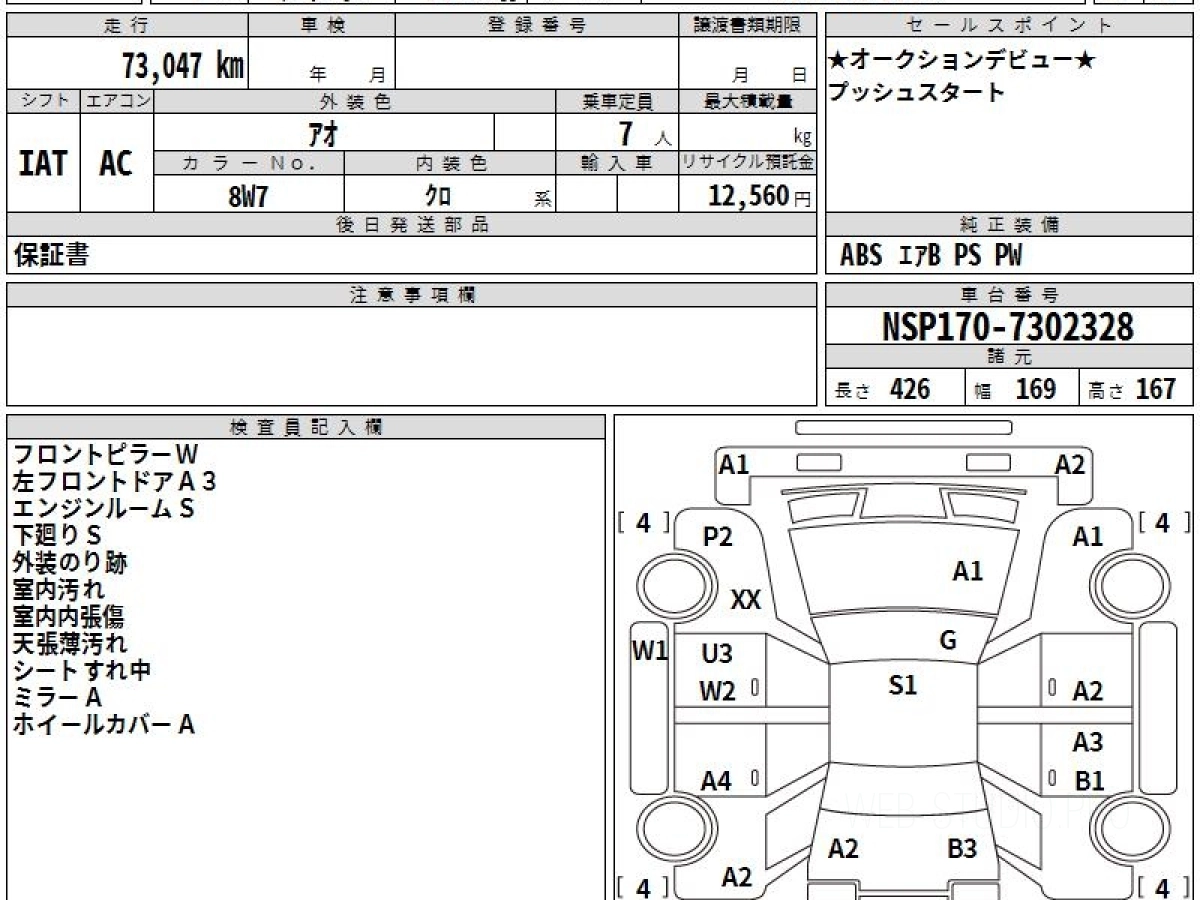Select the 外装色 header
Viewport: 1200px width, 900px height.
click(x=355, y=101)
